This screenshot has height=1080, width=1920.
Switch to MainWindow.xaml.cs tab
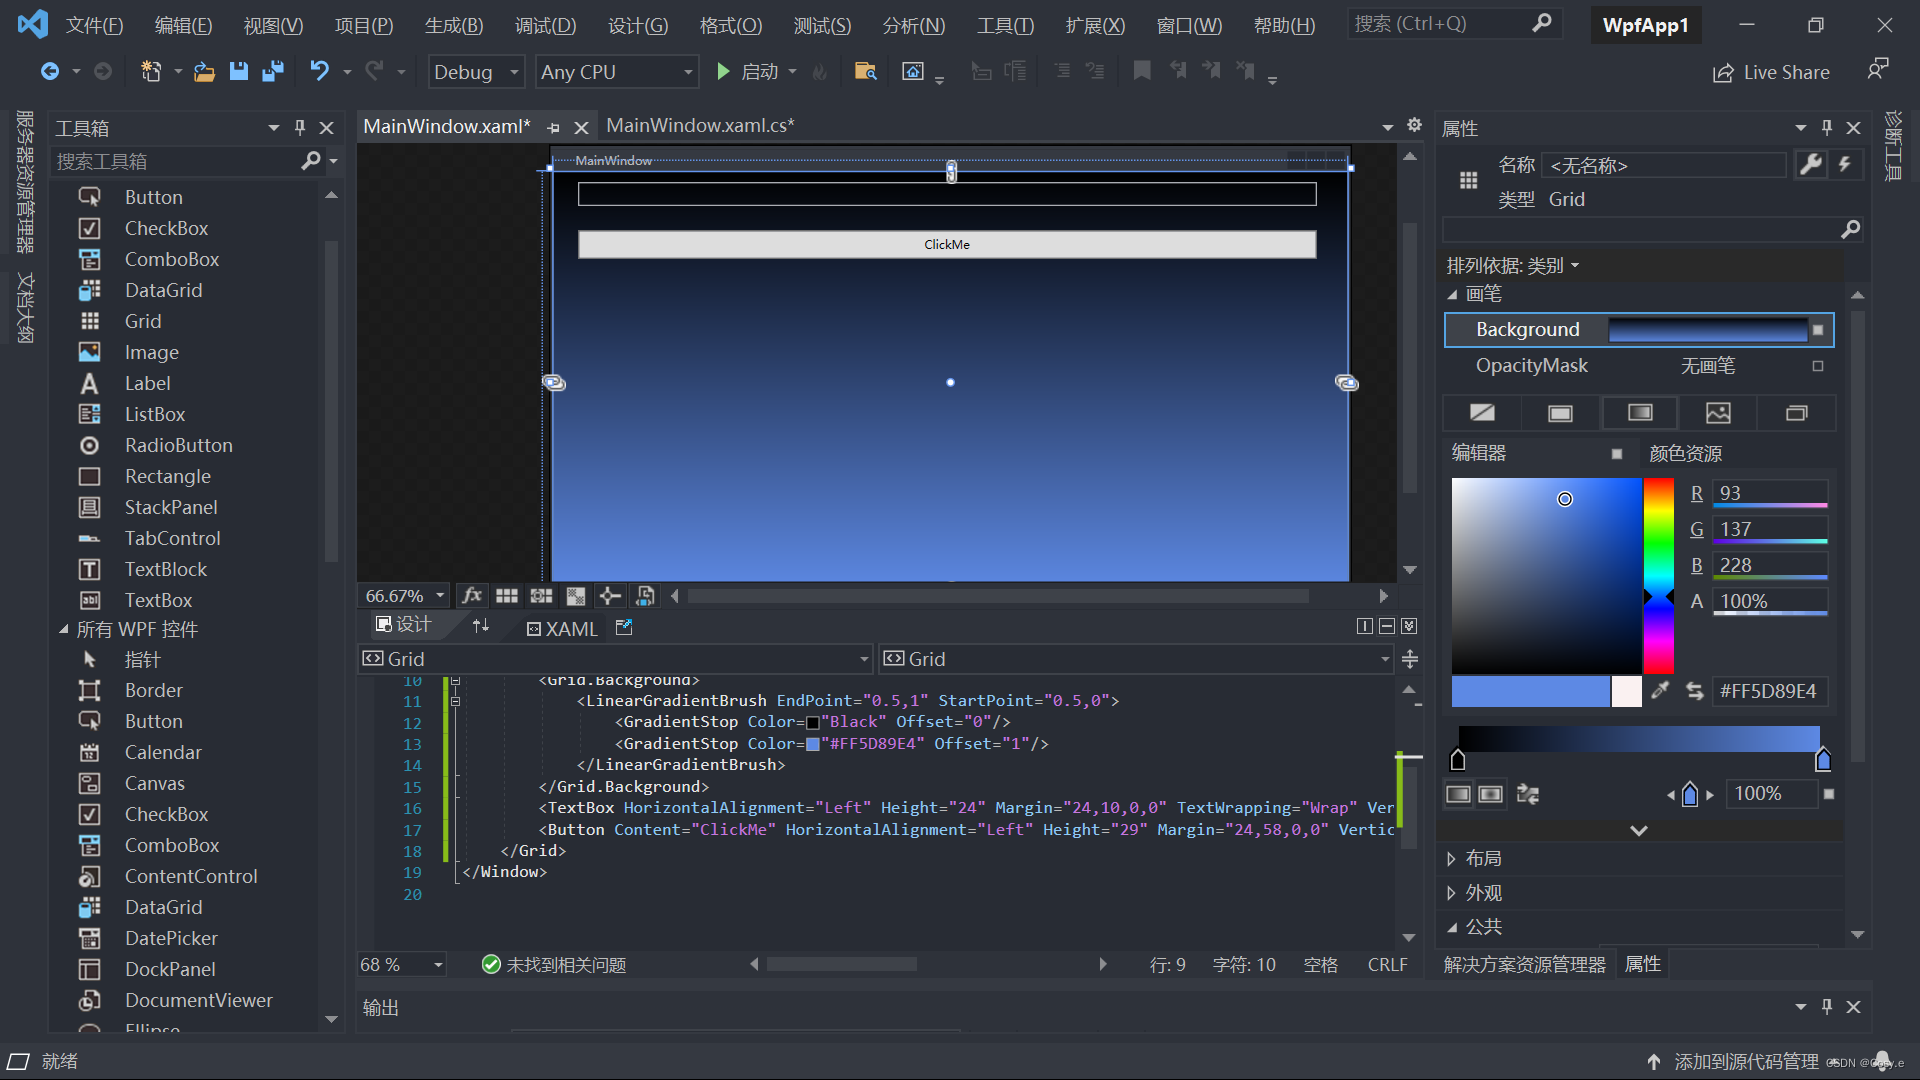700,126
